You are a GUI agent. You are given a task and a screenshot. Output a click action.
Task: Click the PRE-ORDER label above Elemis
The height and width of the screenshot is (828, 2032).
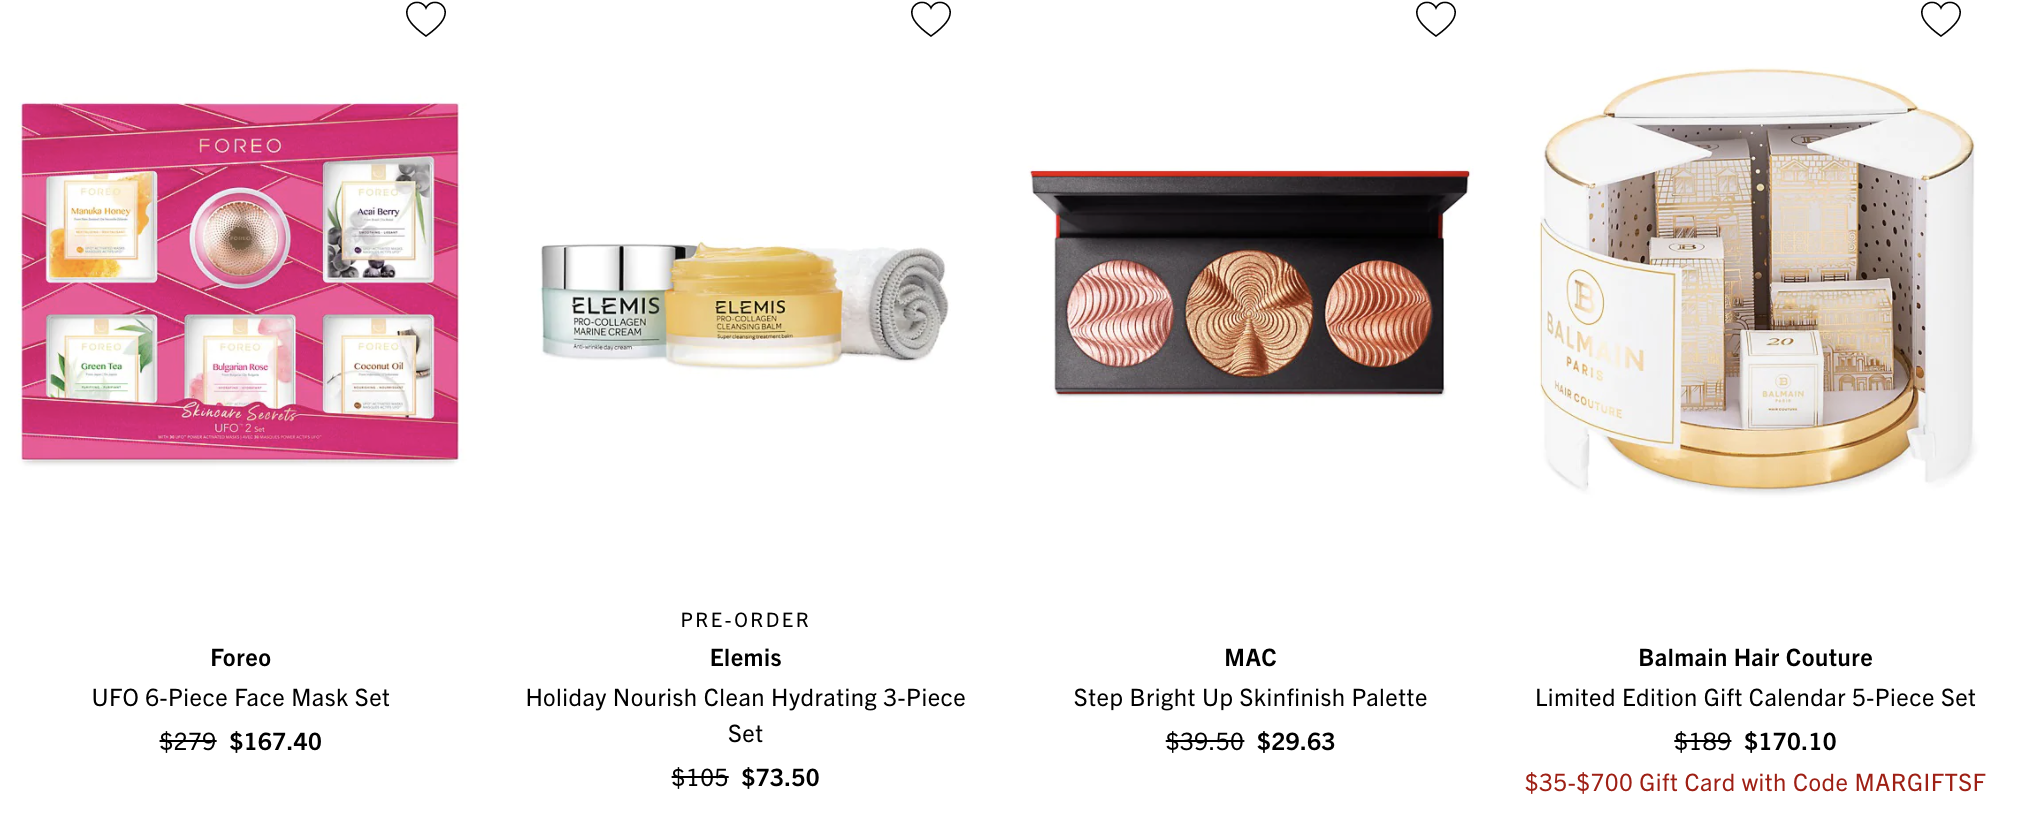tap(746, 620)
